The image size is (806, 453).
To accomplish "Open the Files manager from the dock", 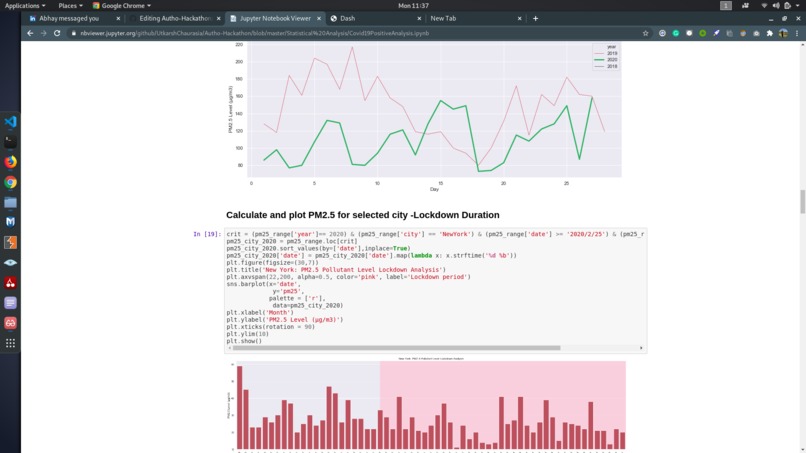I will coord(10,202).
